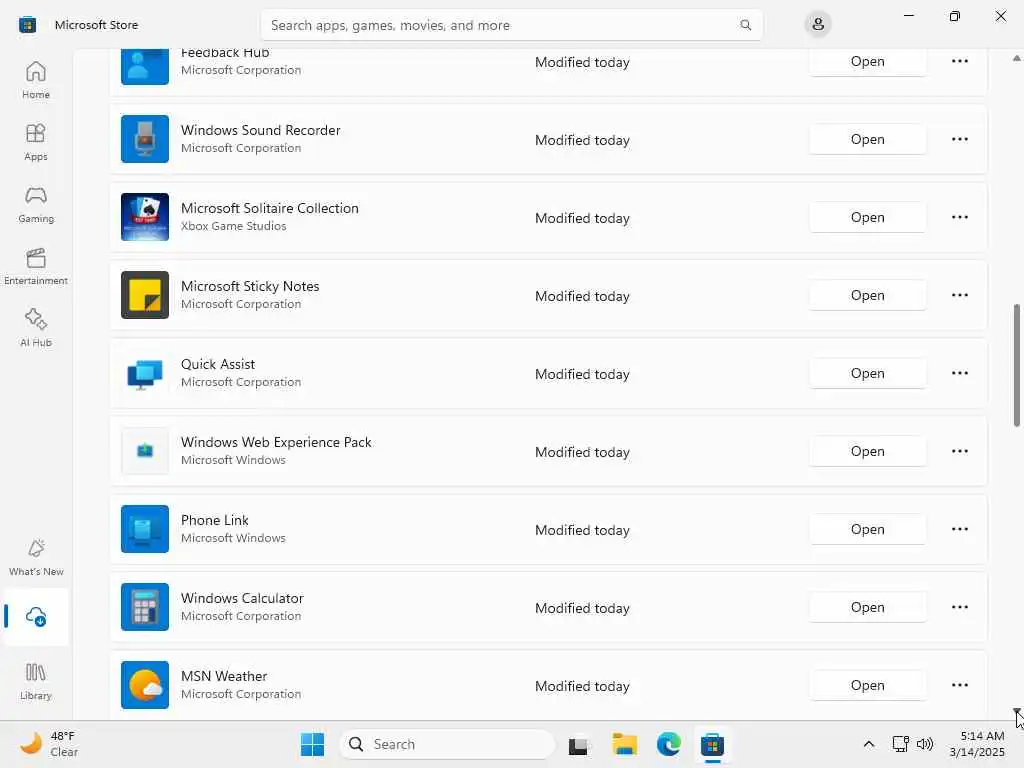
Task: Launch MSN Weather with Open button
Action: pyautogui.click(x=867, y=685)
